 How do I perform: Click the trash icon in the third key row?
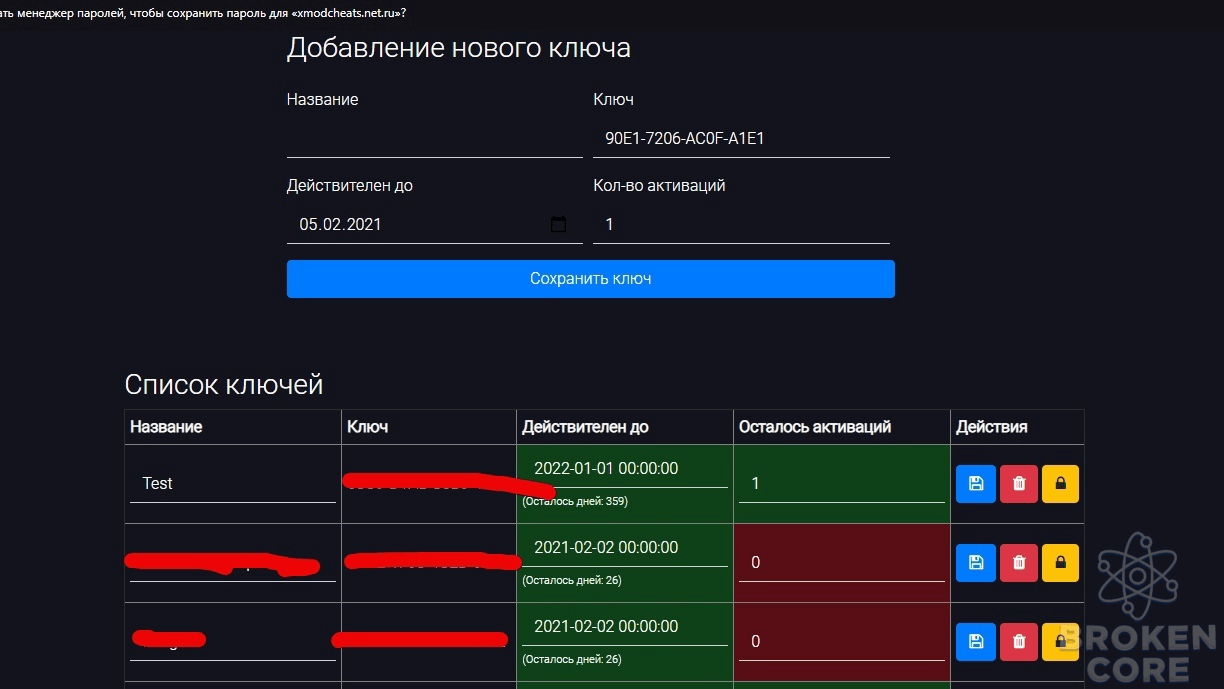pyautogui.click(x=1019, y=642)
